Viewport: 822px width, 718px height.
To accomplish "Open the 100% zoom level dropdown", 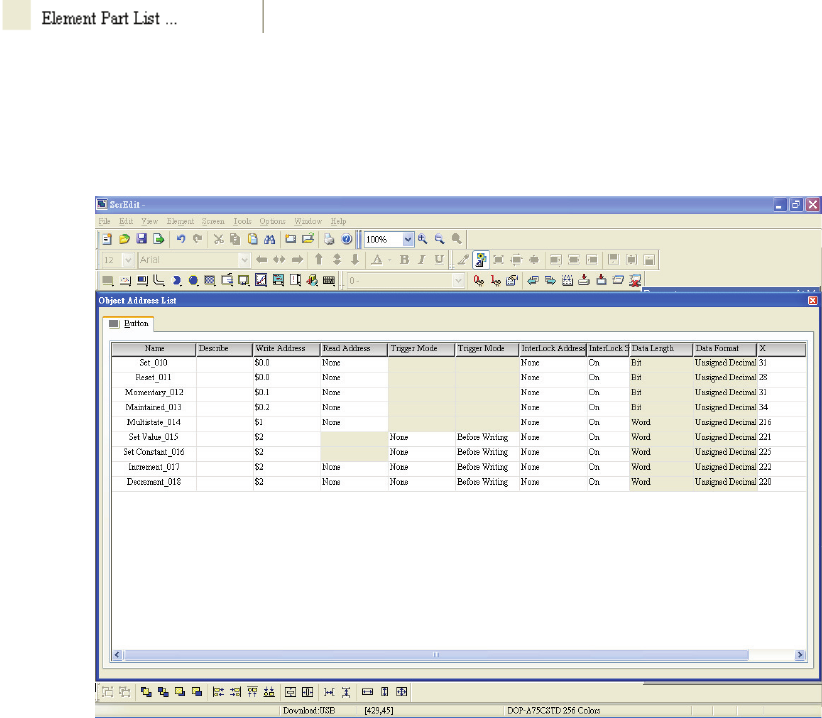I will pos(407,240).
